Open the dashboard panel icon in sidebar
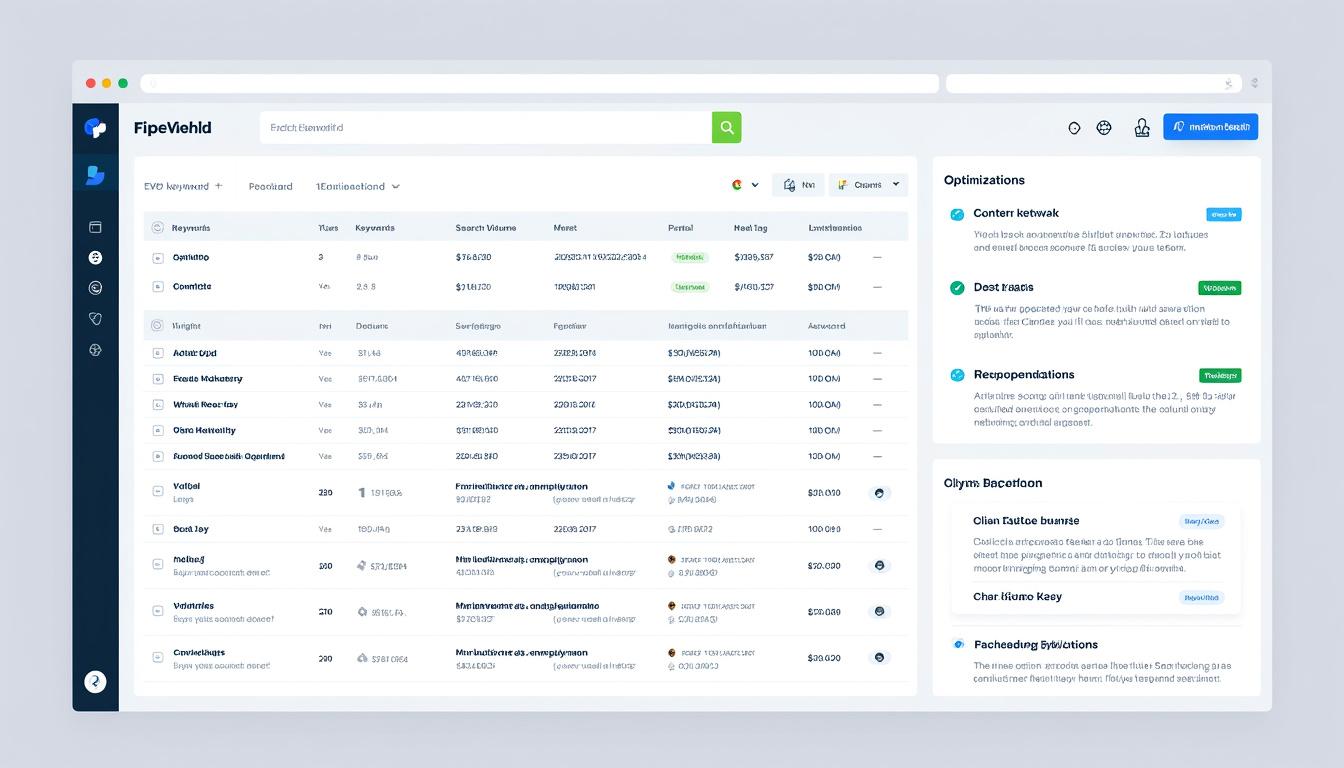Screen dimensions: 1344x768 [x=96, y=227]
